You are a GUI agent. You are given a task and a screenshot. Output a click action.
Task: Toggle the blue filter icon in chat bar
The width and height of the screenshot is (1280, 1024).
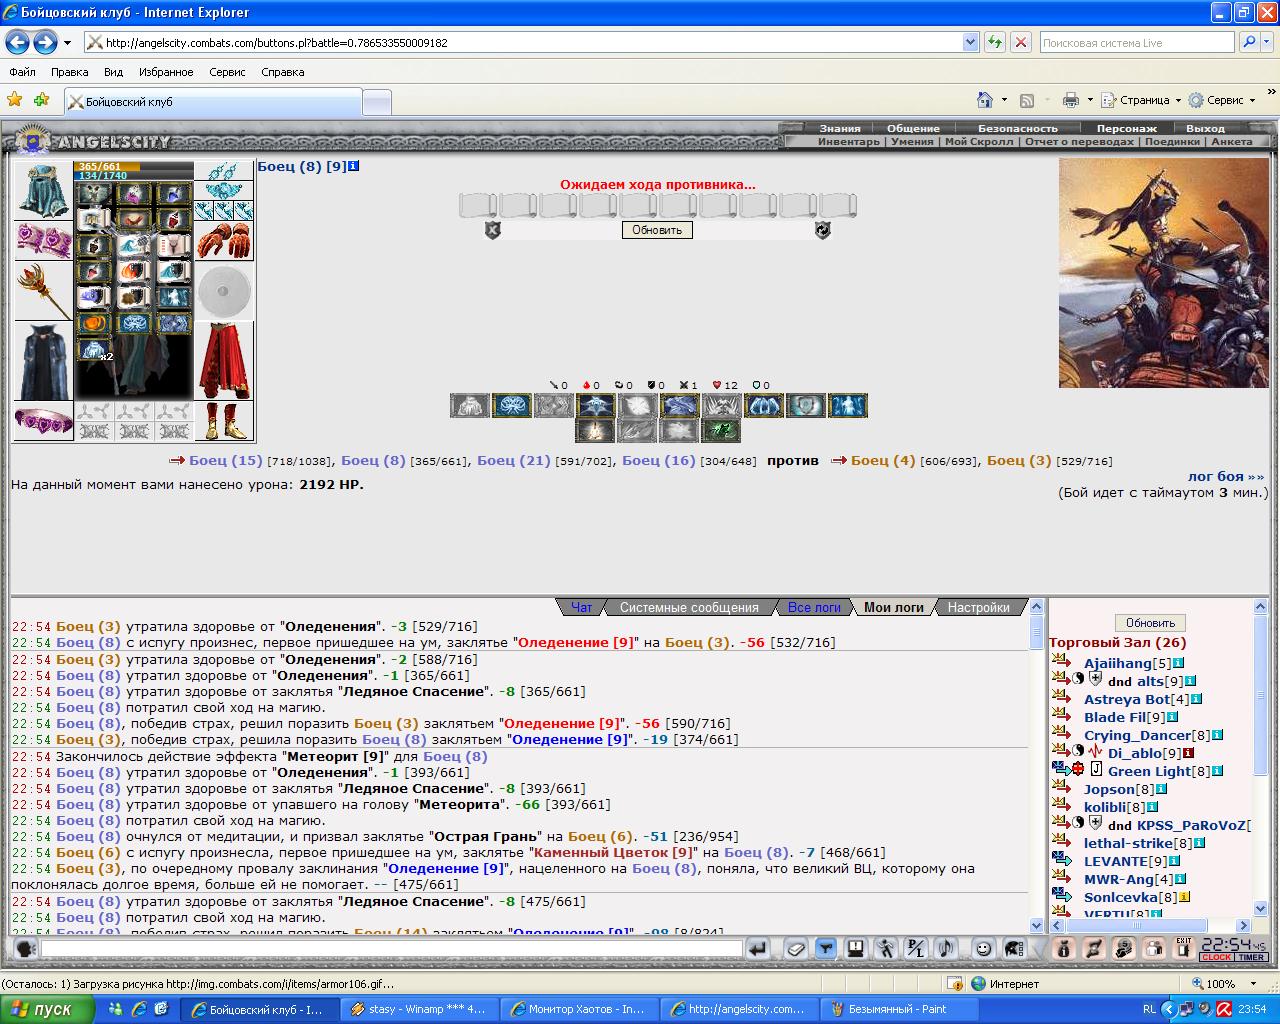825,948
